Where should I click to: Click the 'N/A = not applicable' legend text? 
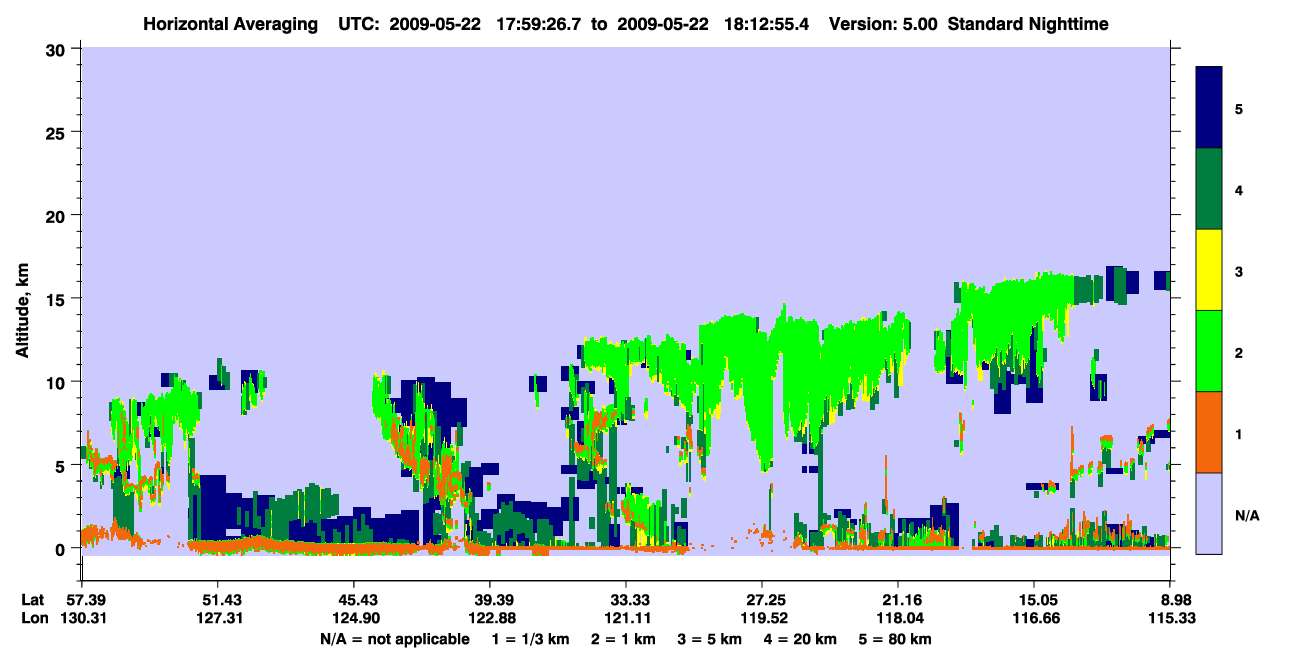(x=394, y=639)
